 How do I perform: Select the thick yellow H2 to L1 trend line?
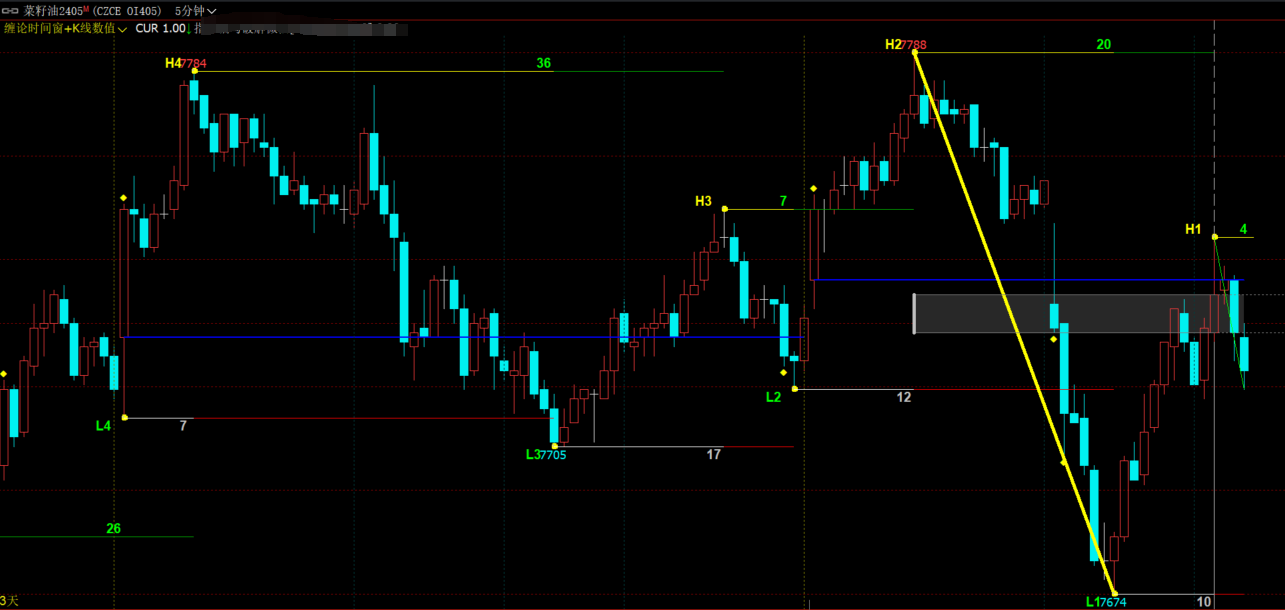(x=1013, y=322)
